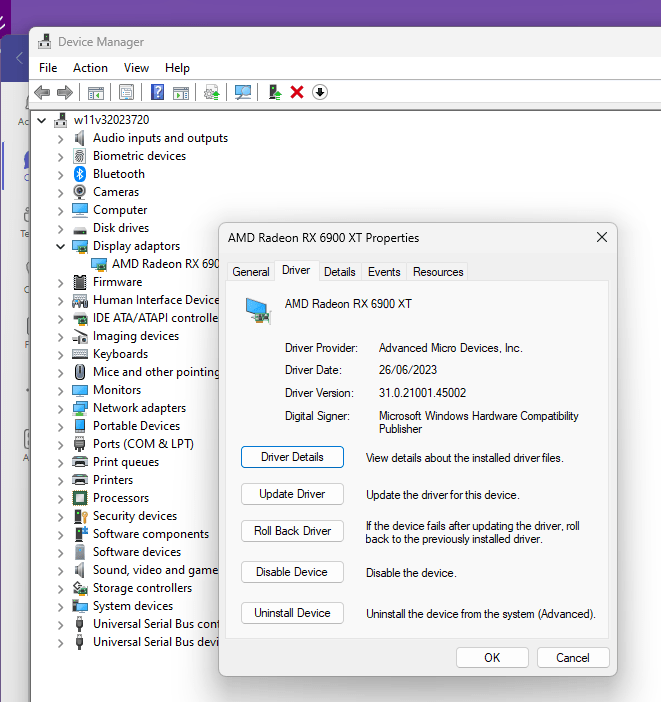The image size is (661, 702).
Task: Open the File menu
Action: pyautogui.click(x=48, y=68)
